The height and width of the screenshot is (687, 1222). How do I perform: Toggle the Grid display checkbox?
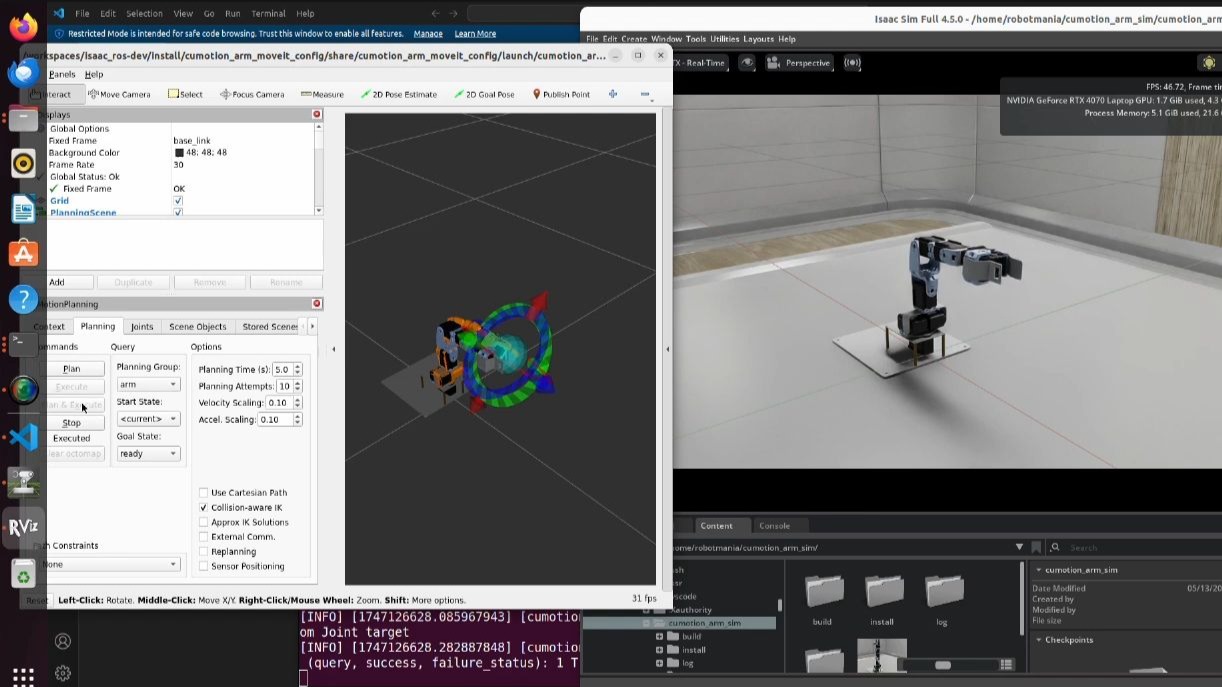point(178,201)
